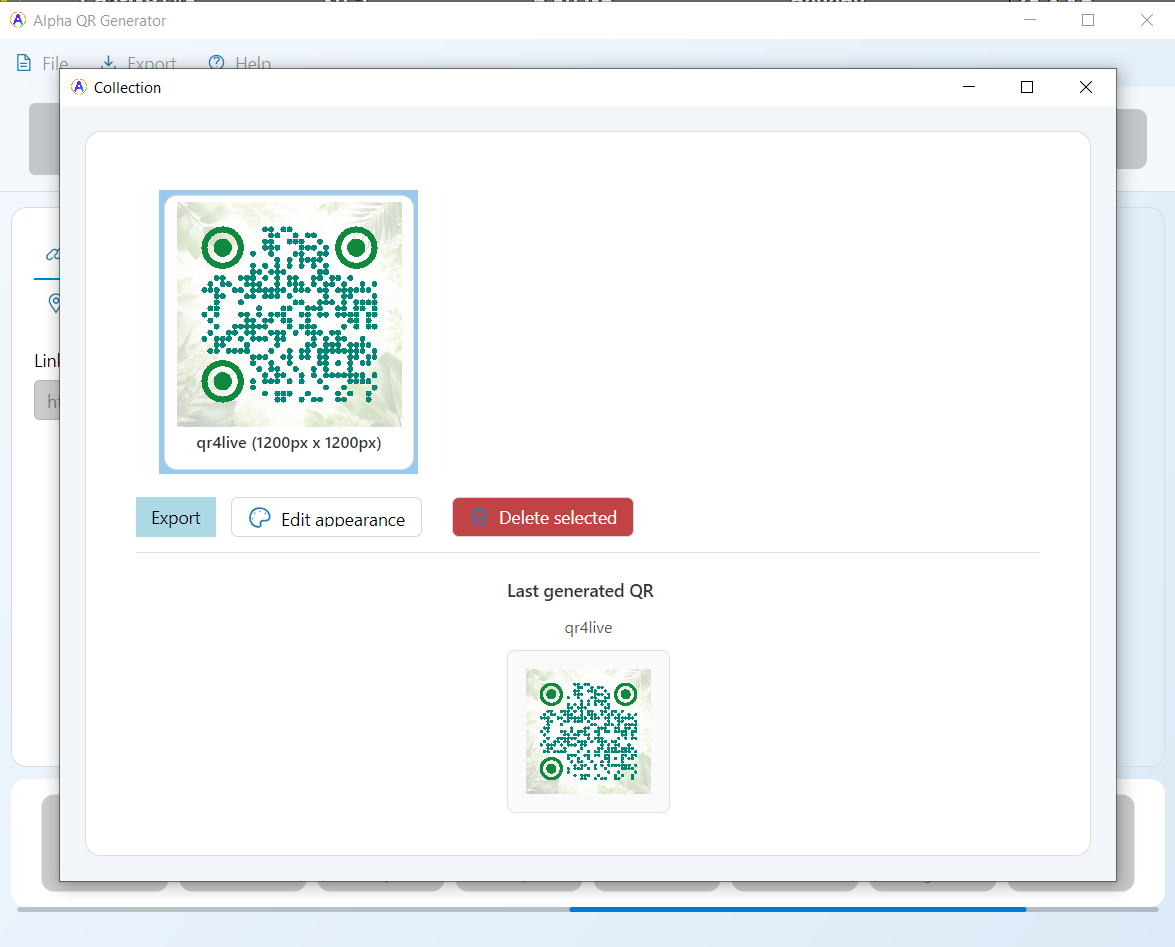Click the horizontal scrollbar in main window
The image size is (1175, 947).
coord(797,909)
